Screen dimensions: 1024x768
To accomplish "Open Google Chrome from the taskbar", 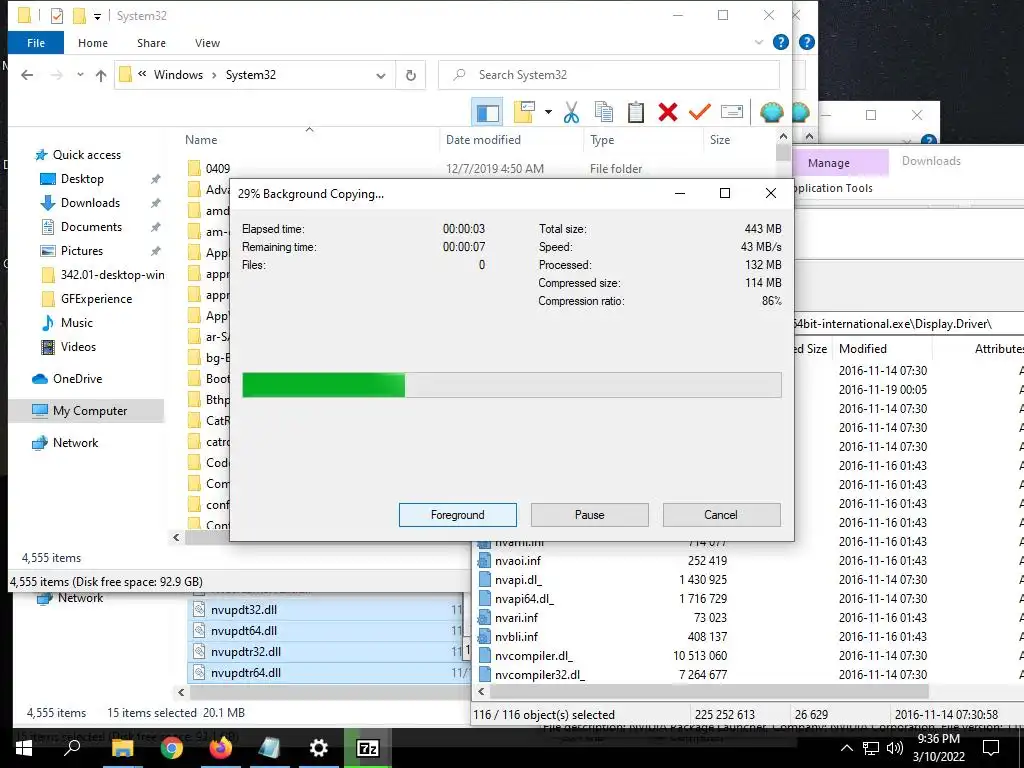I will [172, 748].
